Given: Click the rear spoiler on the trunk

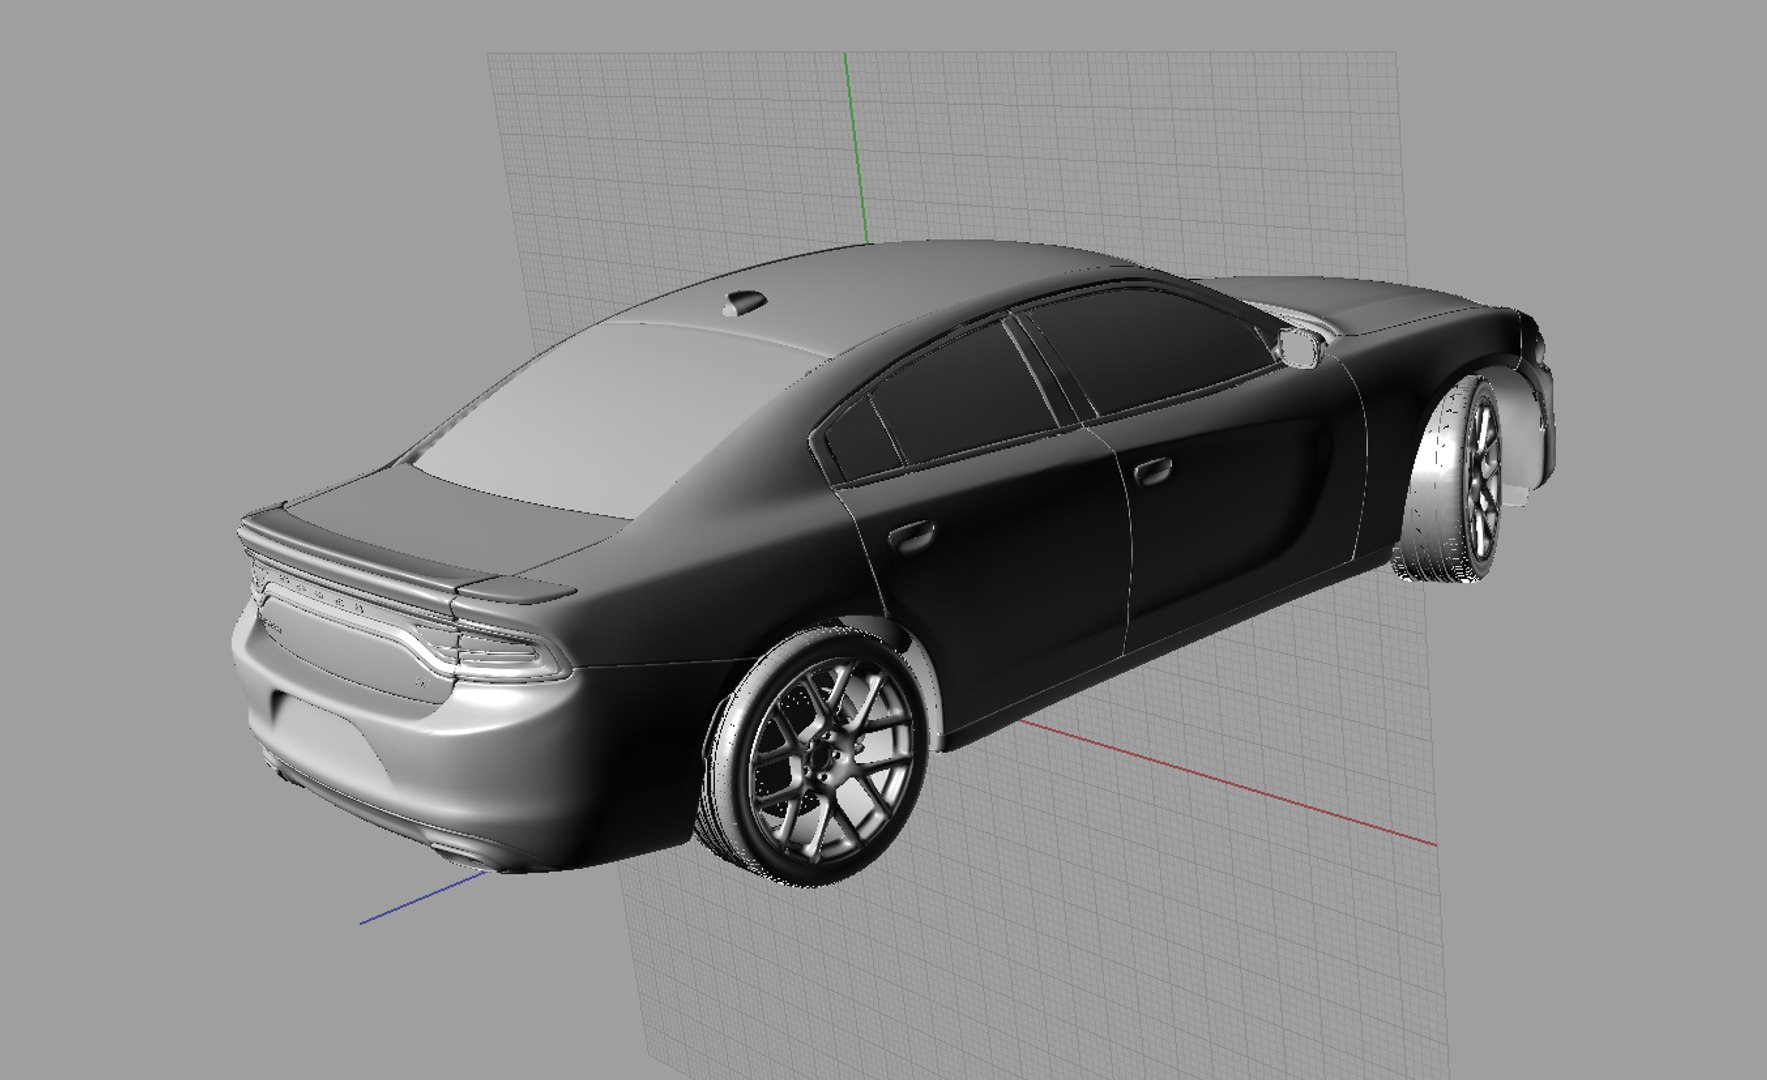Looking at the screenshot, I should [x=400, y=560].
